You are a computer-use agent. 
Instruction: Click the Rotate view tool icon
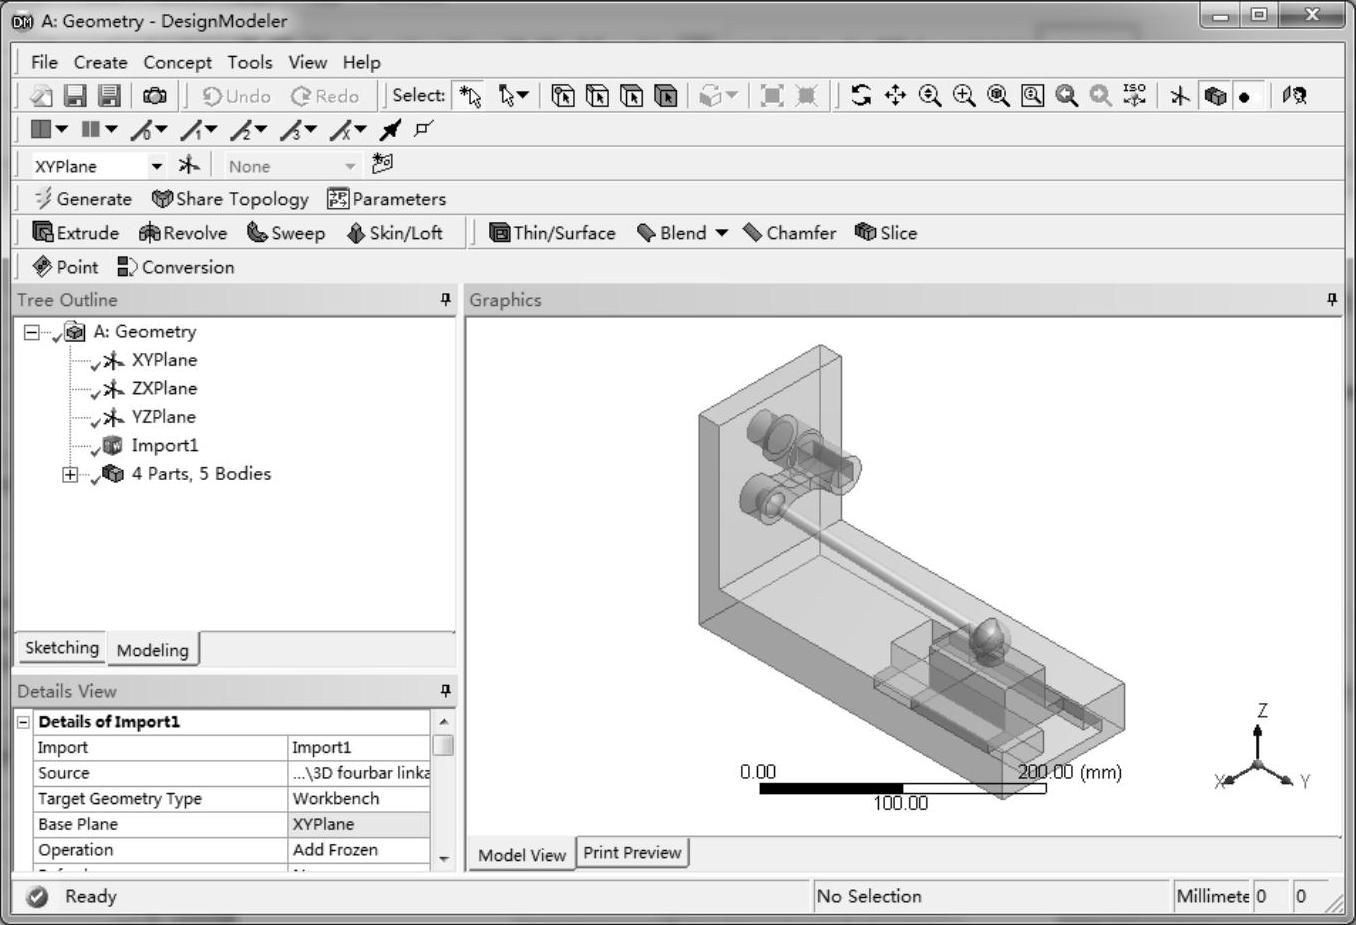click(861, 95)
